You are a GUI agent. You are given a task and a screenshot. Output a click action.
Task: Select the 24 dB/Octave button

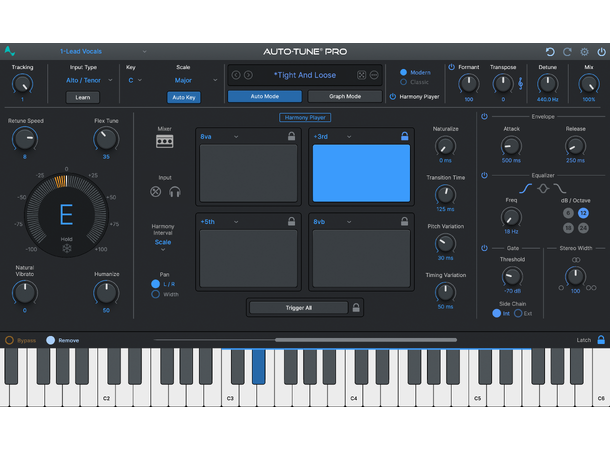(583, 228)
